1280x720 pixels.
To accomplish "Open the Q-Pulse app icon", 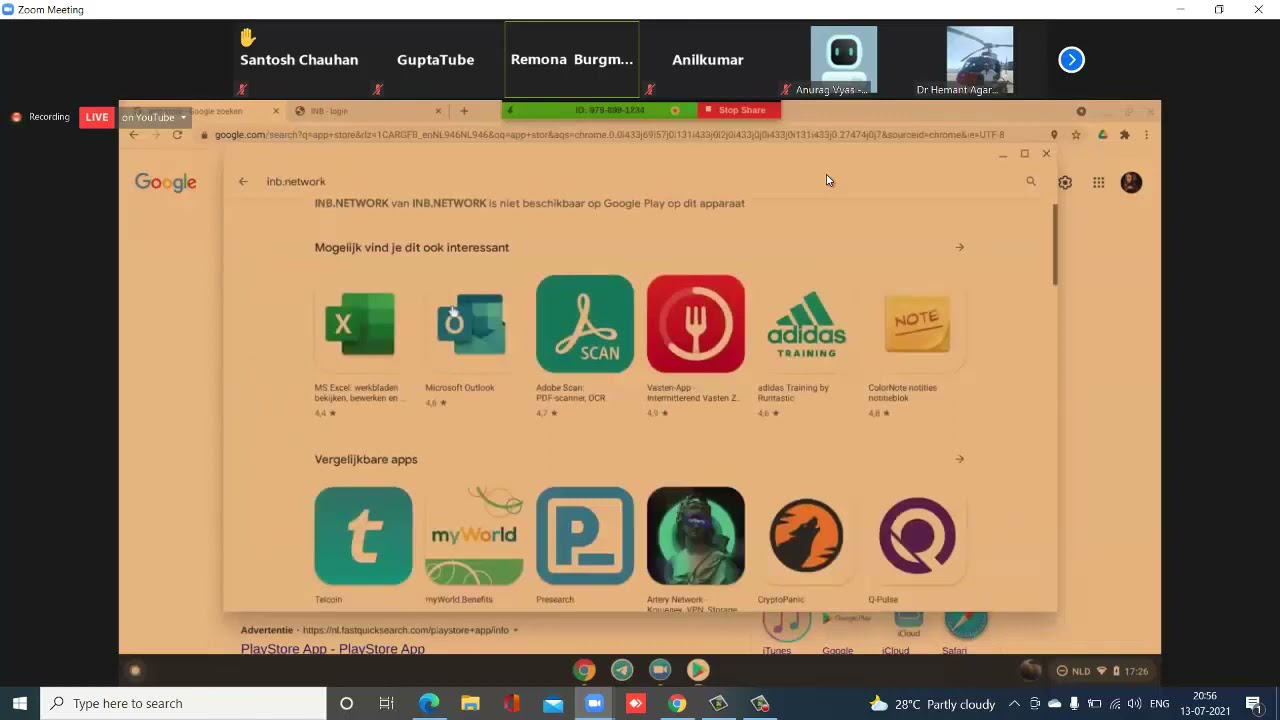I will 917,536.
